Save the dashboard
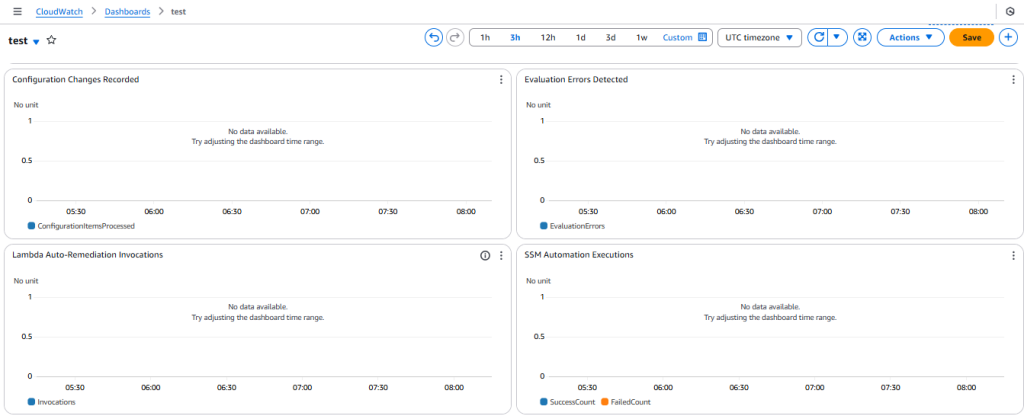Viewport: 1024px width, 416px height. pos(972,37)
